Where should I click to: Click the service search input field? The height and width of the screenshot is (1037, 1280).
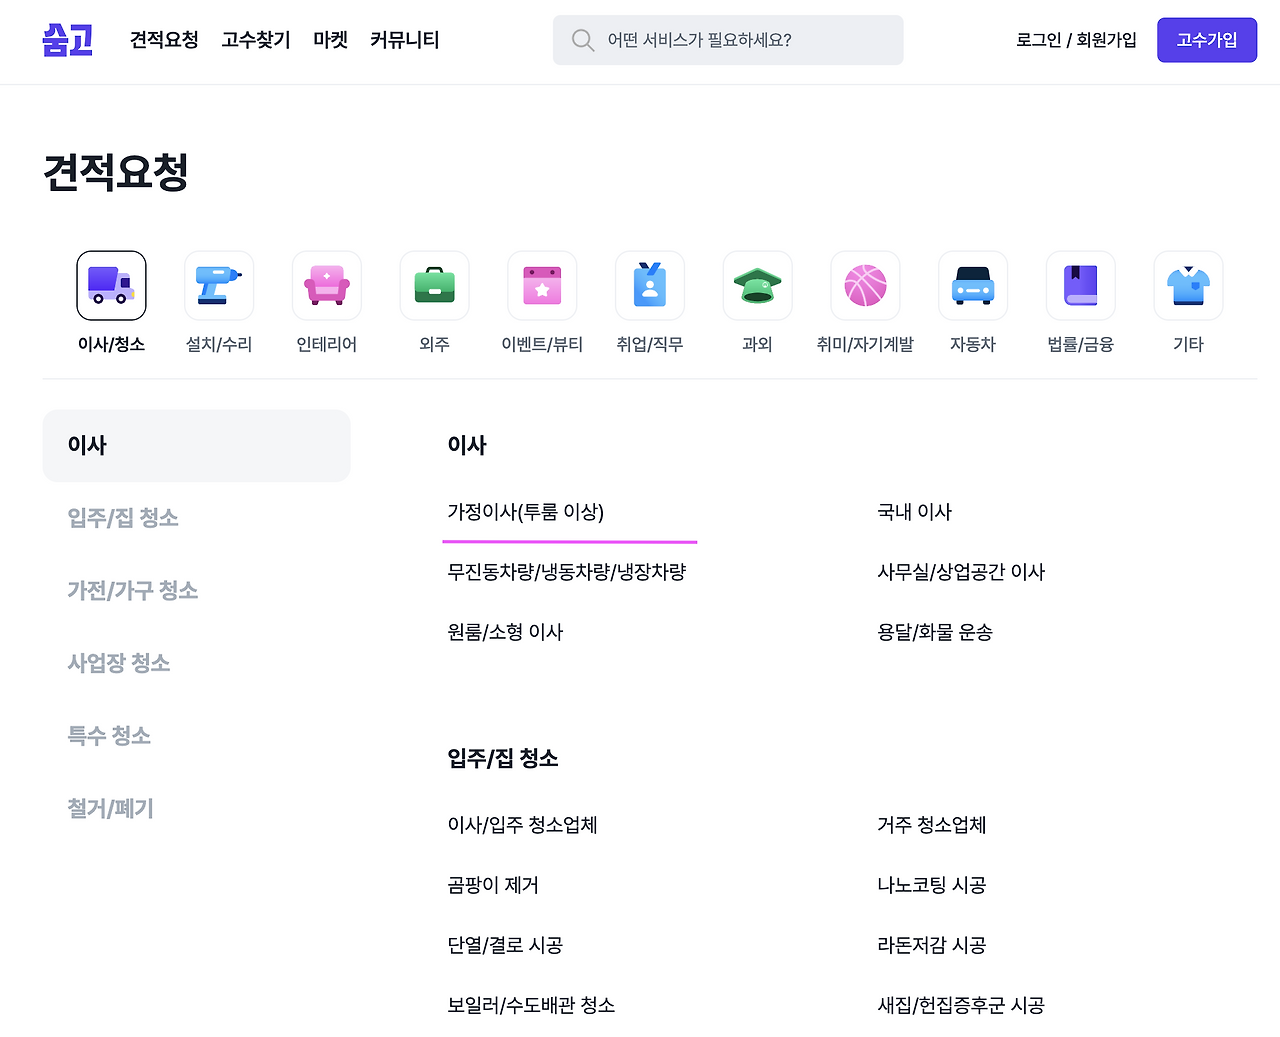tap(728, 40)
